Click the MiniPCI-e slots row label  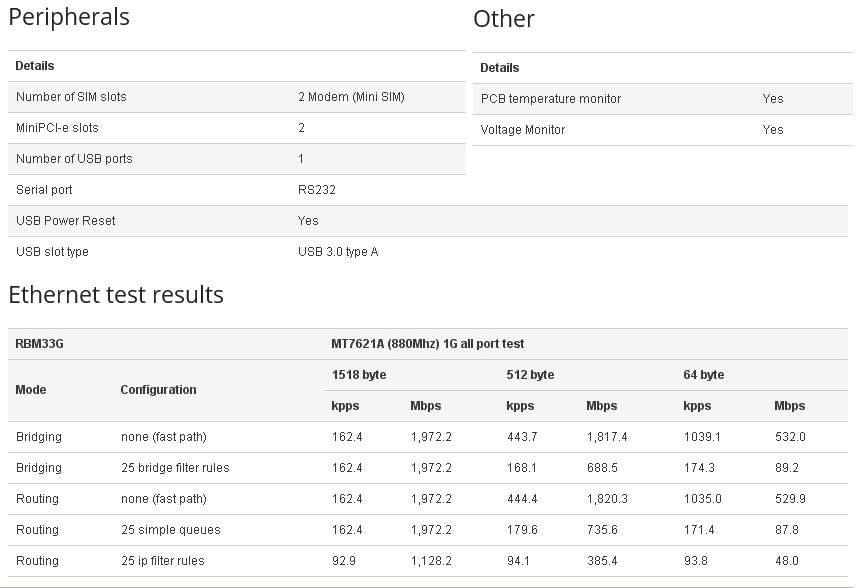pos(57,128)
